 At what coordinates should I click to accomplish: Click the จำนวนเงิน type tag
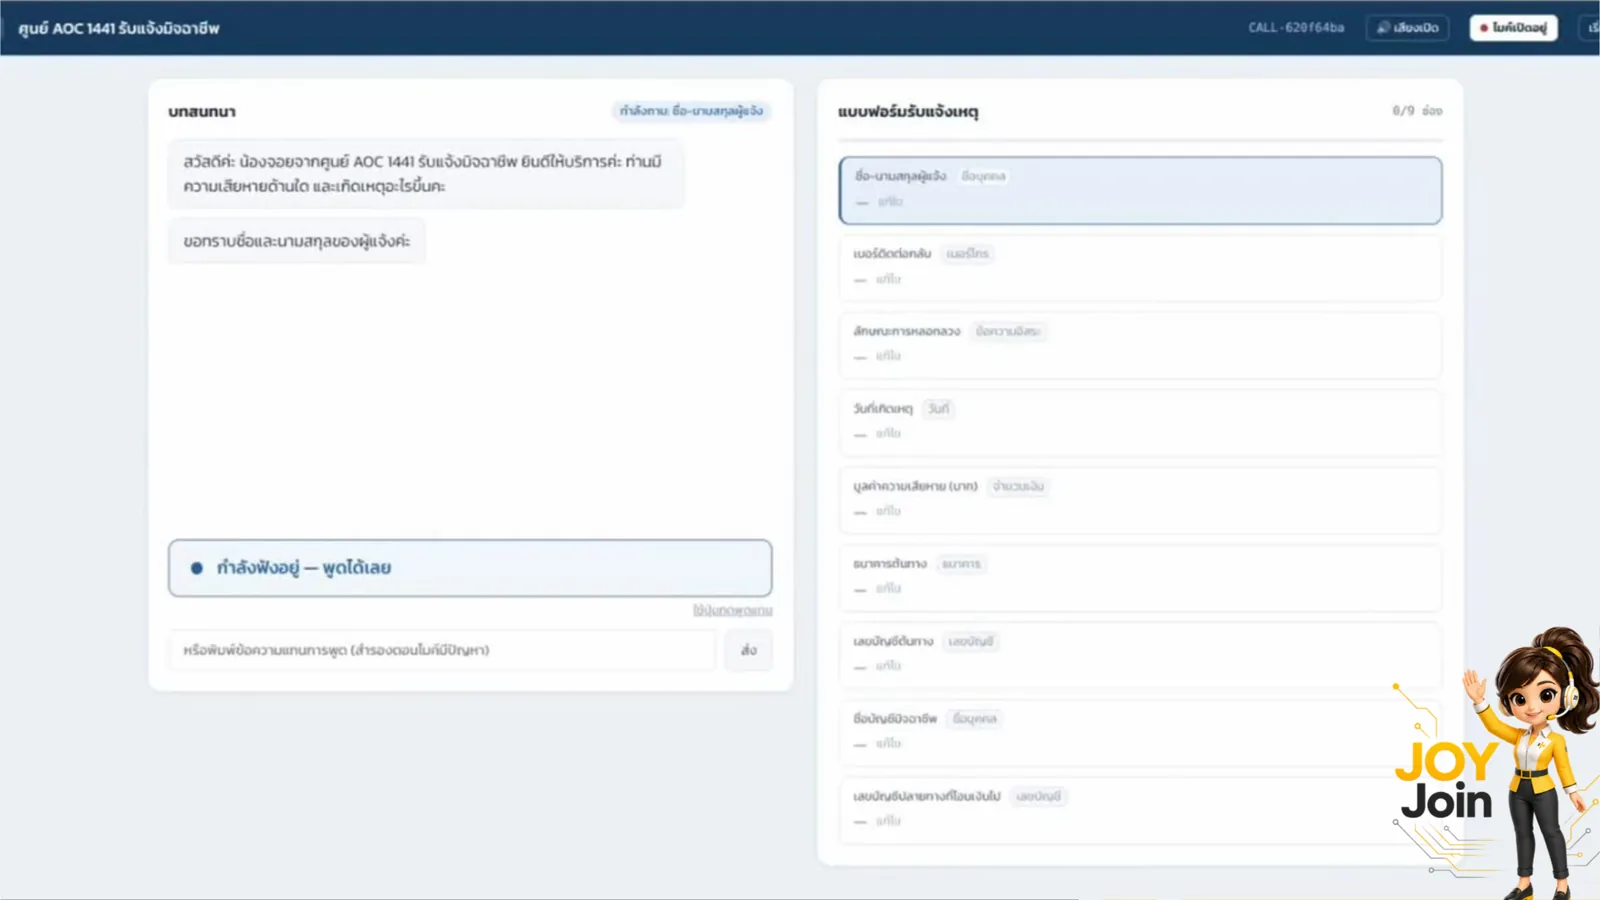[x=1018, y=486]
